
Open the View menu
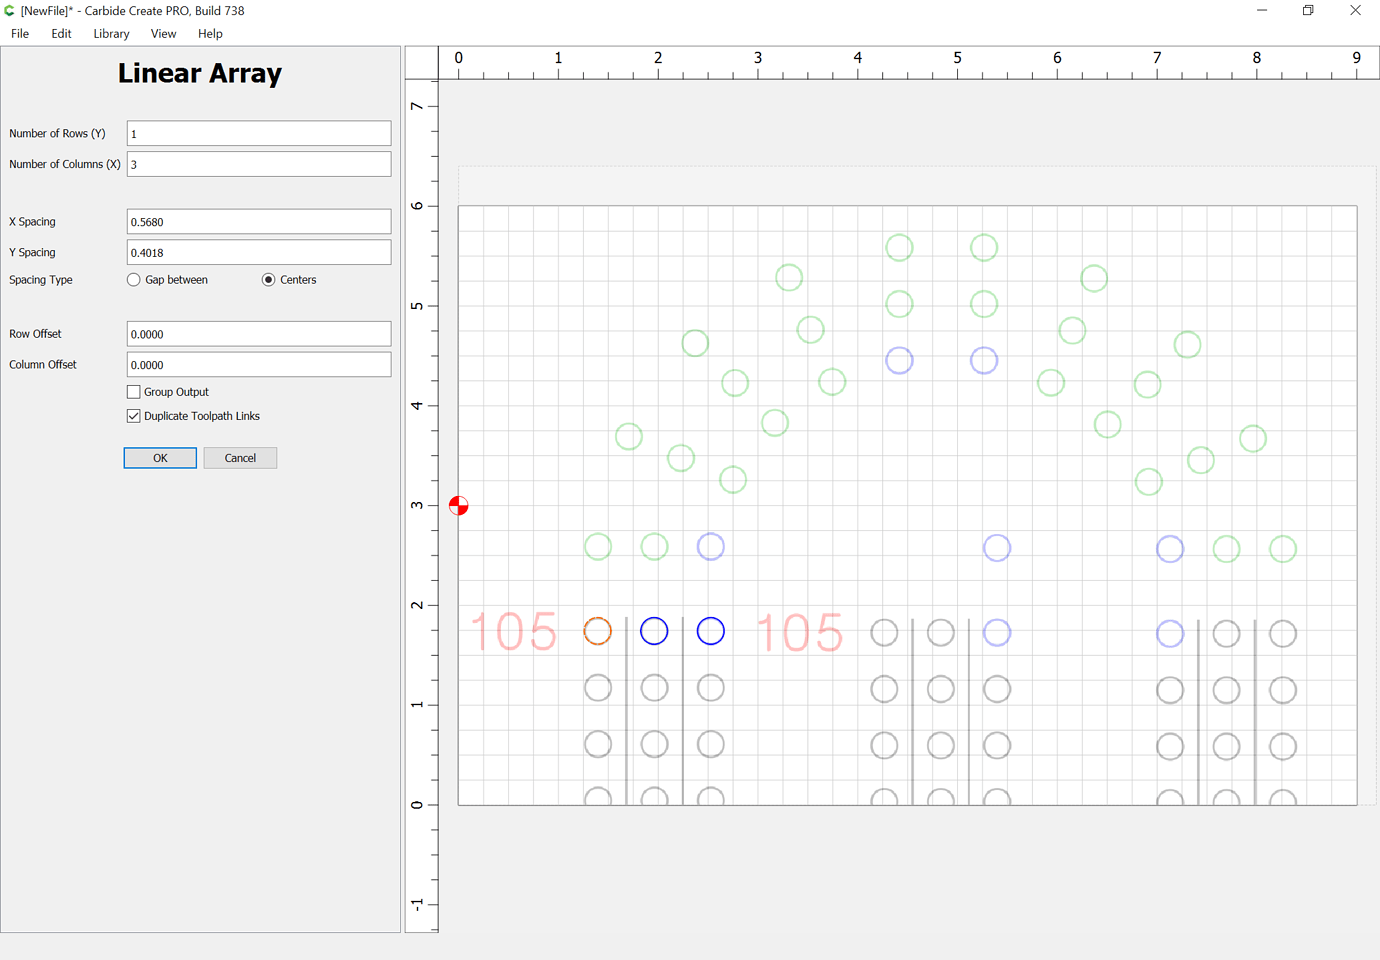pyautogui.click(x=163, y=33)
